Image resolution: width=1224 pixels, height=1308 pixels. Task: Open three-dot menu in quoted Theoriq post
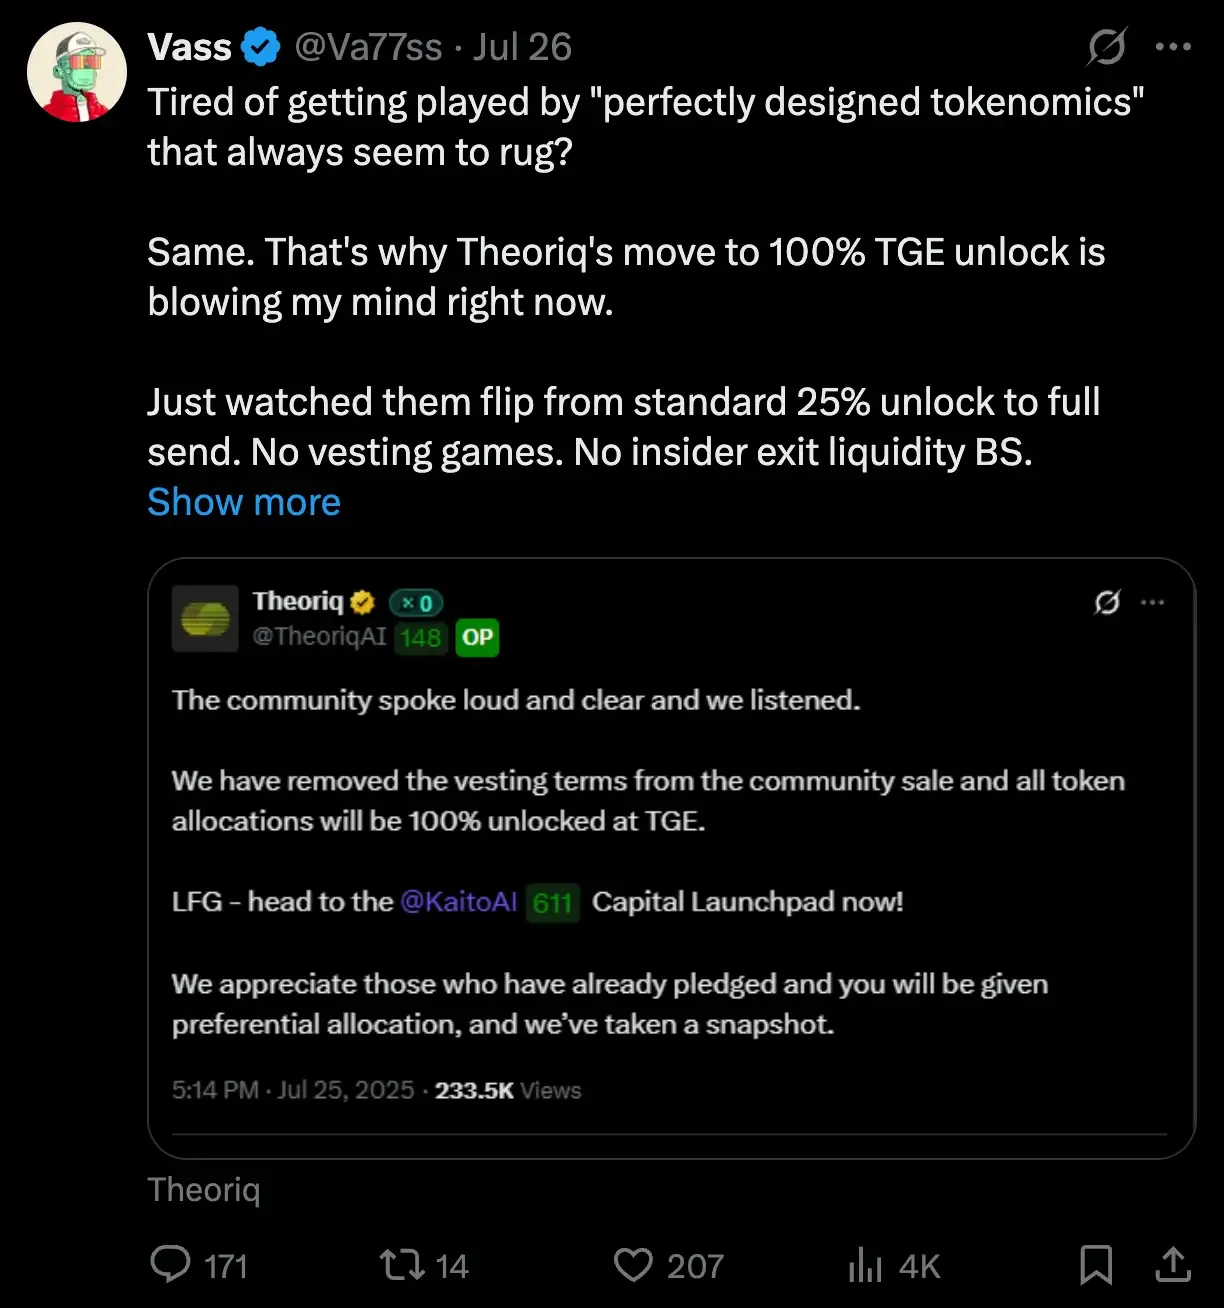pyautogui.click(x=1153, y=602)
